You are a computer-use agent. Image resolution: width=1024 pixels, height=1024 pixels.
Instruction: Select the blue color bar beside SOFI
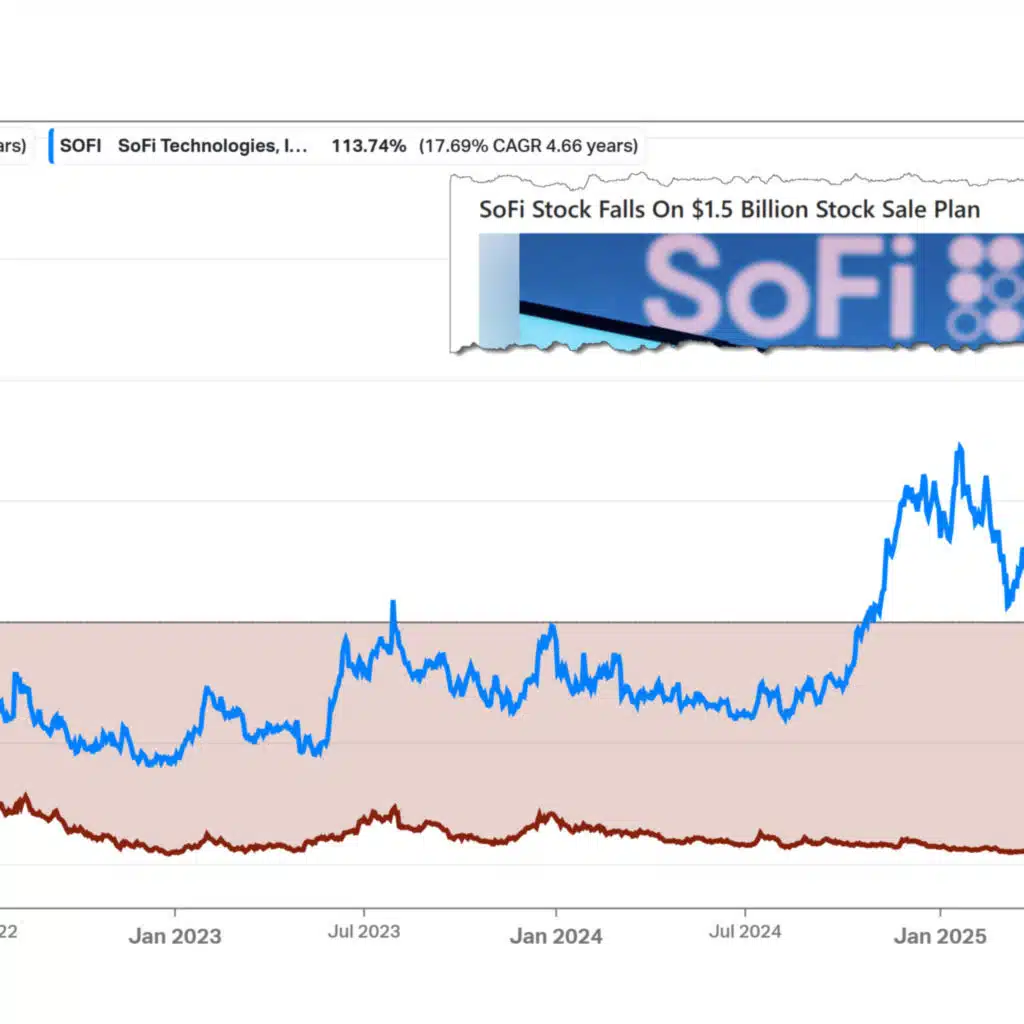[x=51, y=146]
